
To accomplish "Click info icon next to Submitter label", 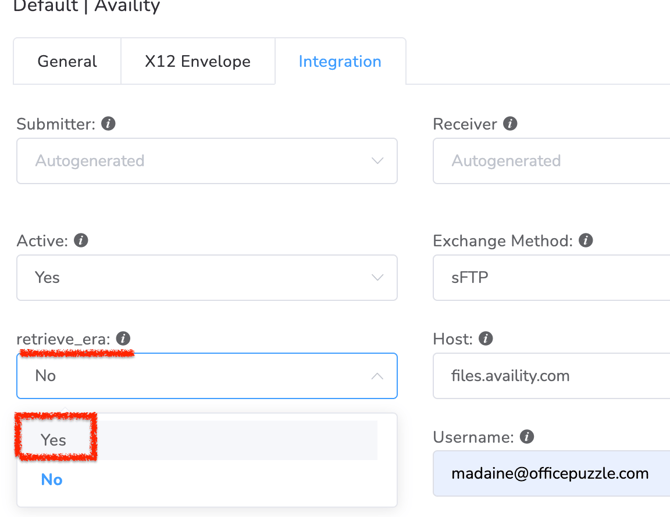I will [108, 124].
